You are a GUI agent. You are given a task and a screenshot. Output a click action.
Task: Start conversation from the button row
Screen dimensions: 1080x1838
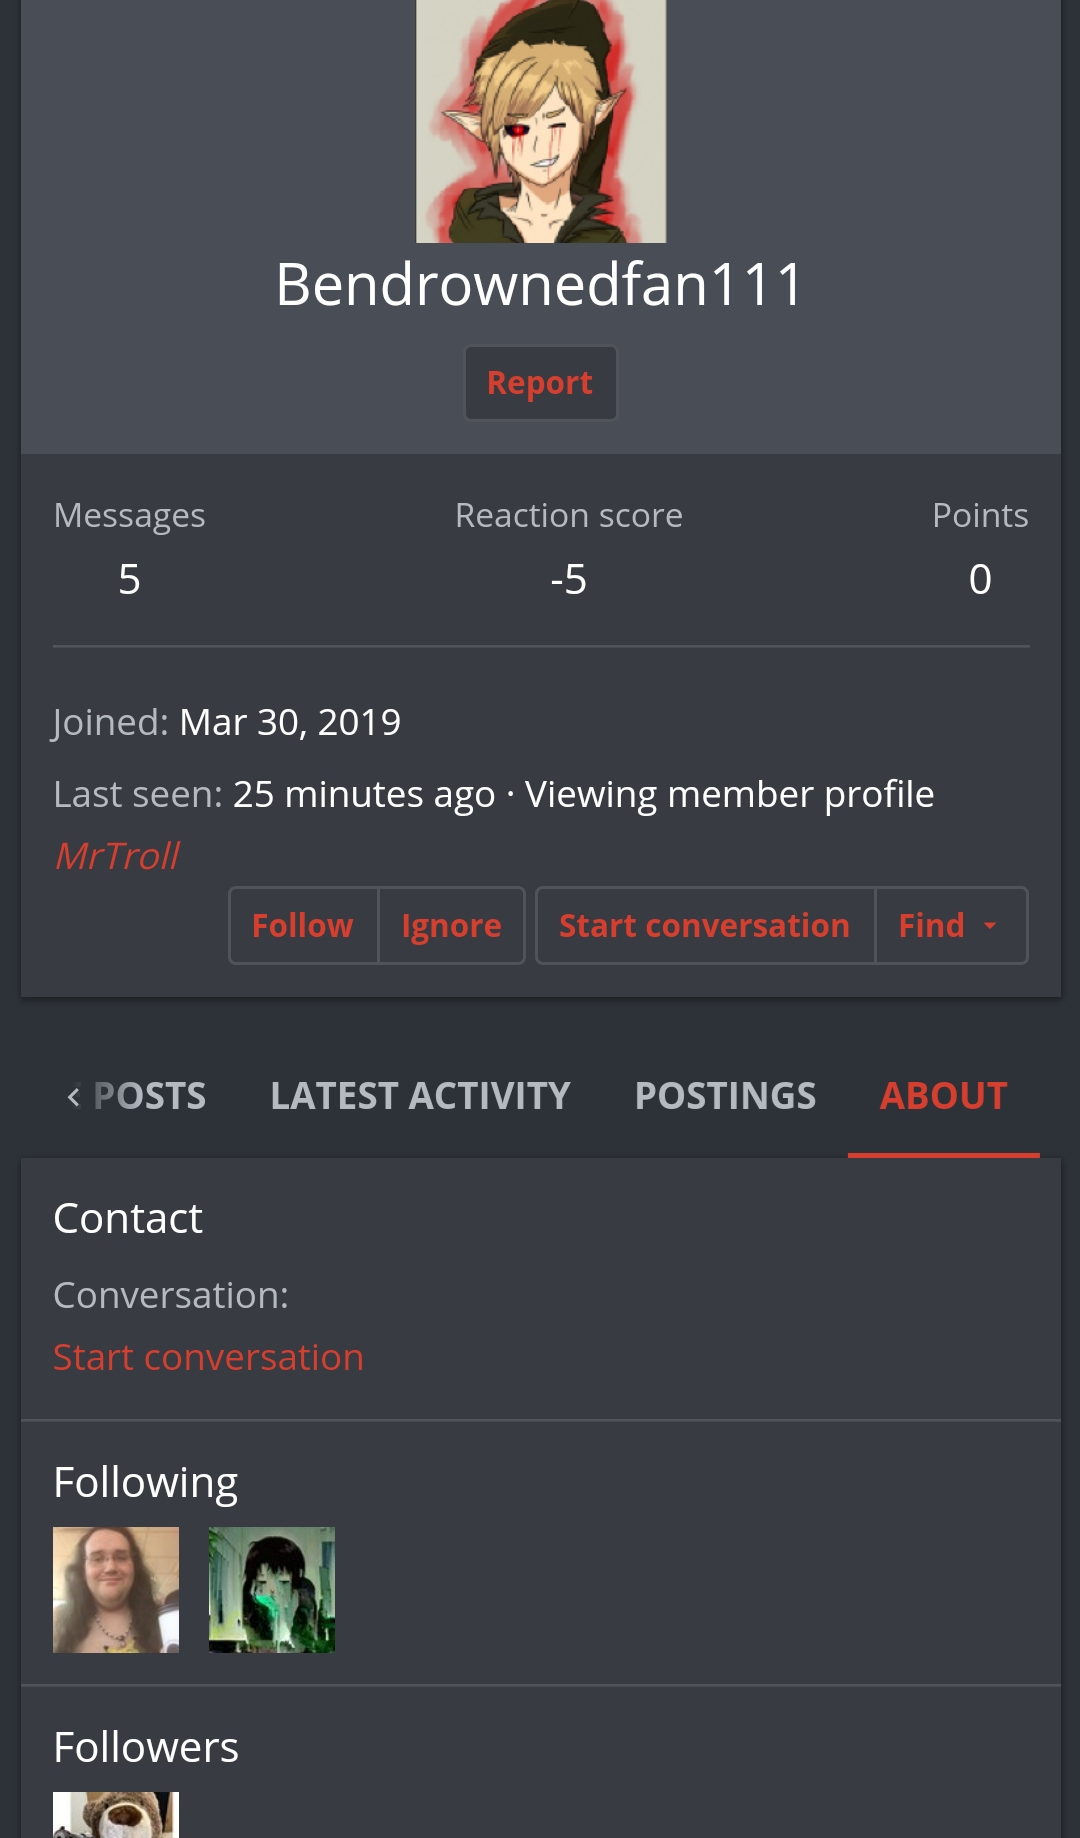[705, 926]
